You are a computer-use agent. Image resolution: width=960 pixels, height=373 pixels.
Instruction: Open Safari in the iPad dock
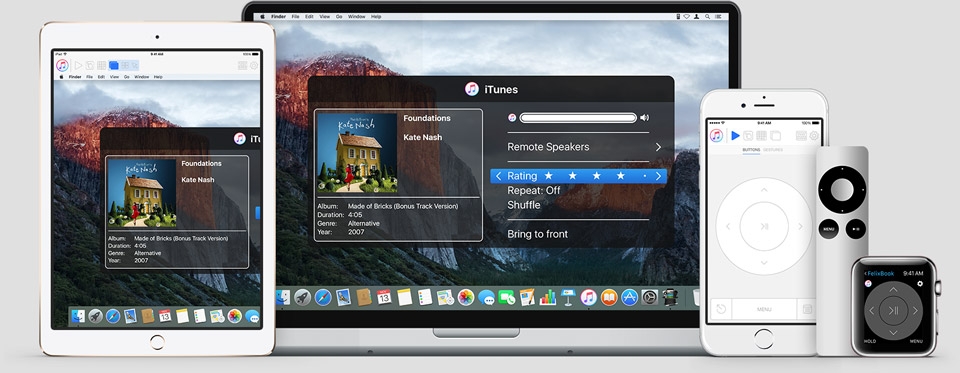click(113, 315)
